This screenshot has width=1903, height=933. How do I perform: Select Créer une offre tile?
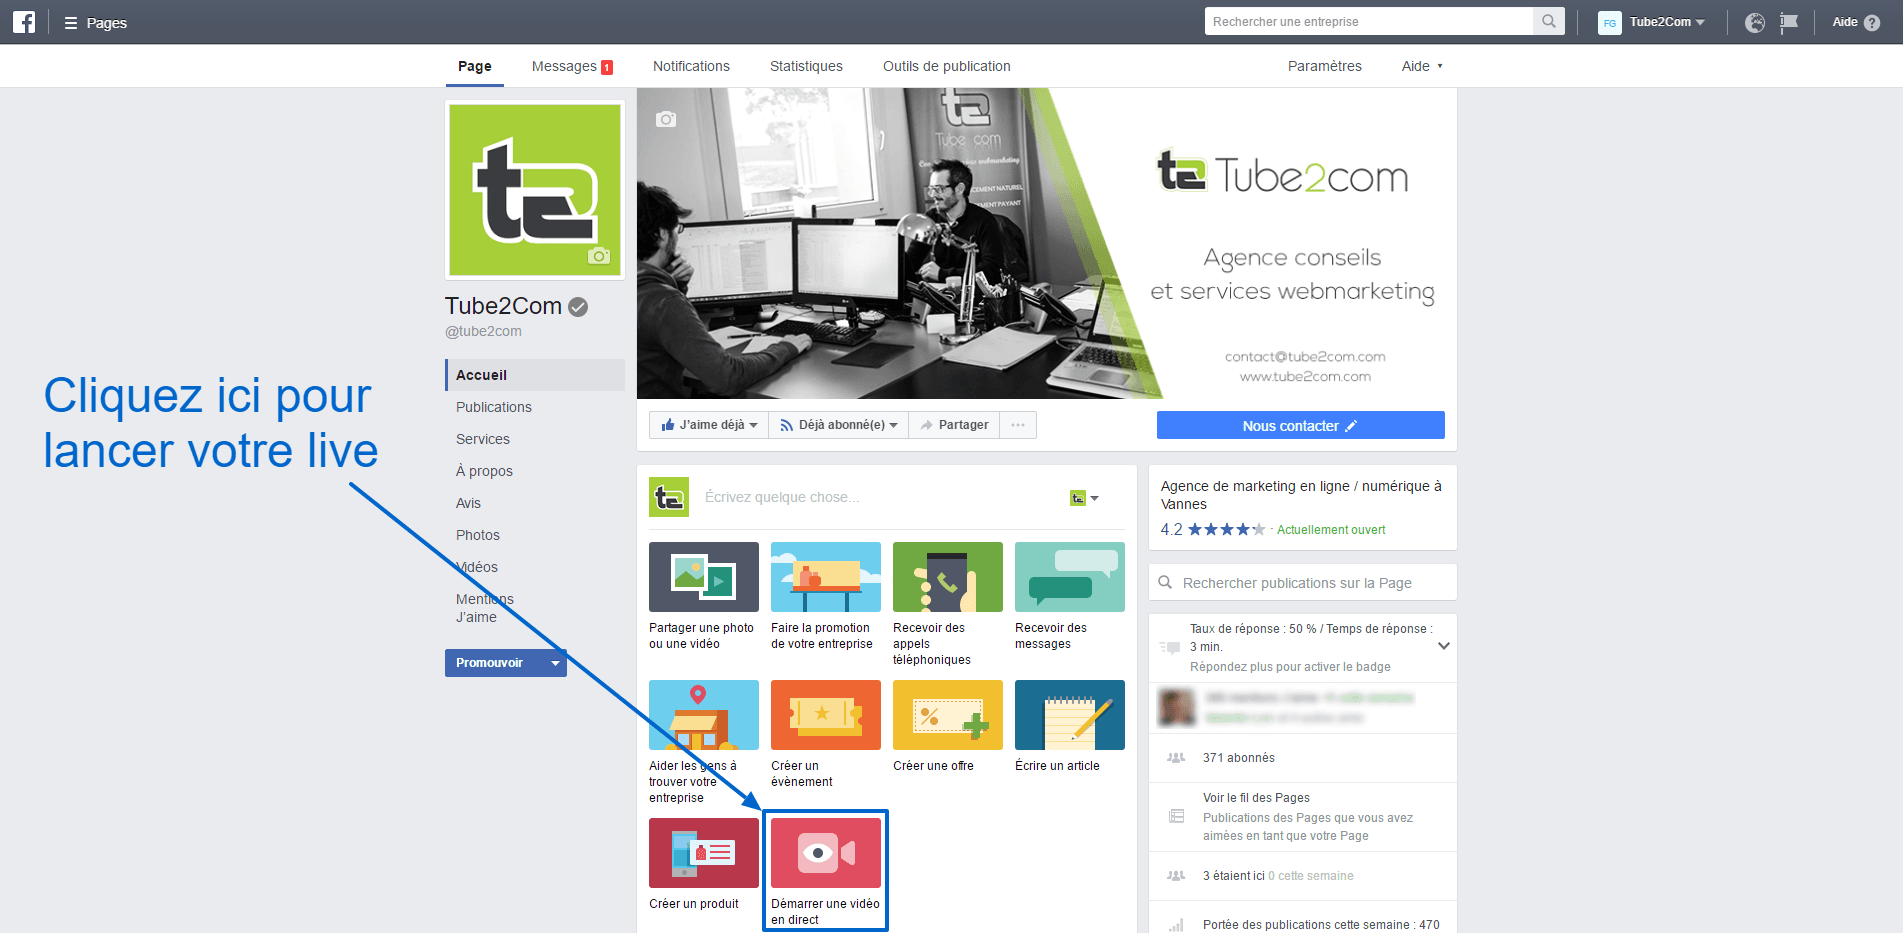pyautogui.click(x=948, y=726)
